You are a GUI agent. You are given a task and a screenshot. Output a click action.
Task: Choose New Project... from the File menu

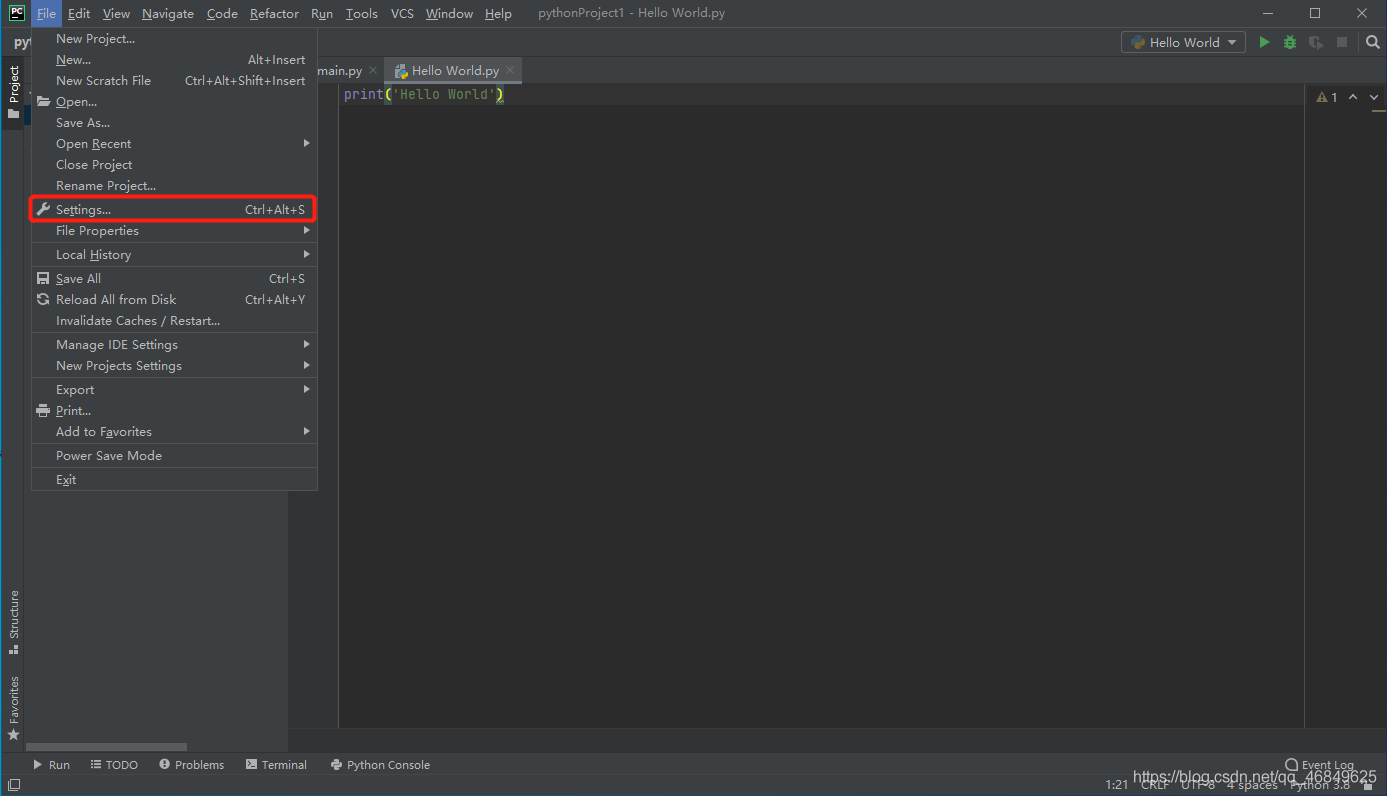pos(174,39)
